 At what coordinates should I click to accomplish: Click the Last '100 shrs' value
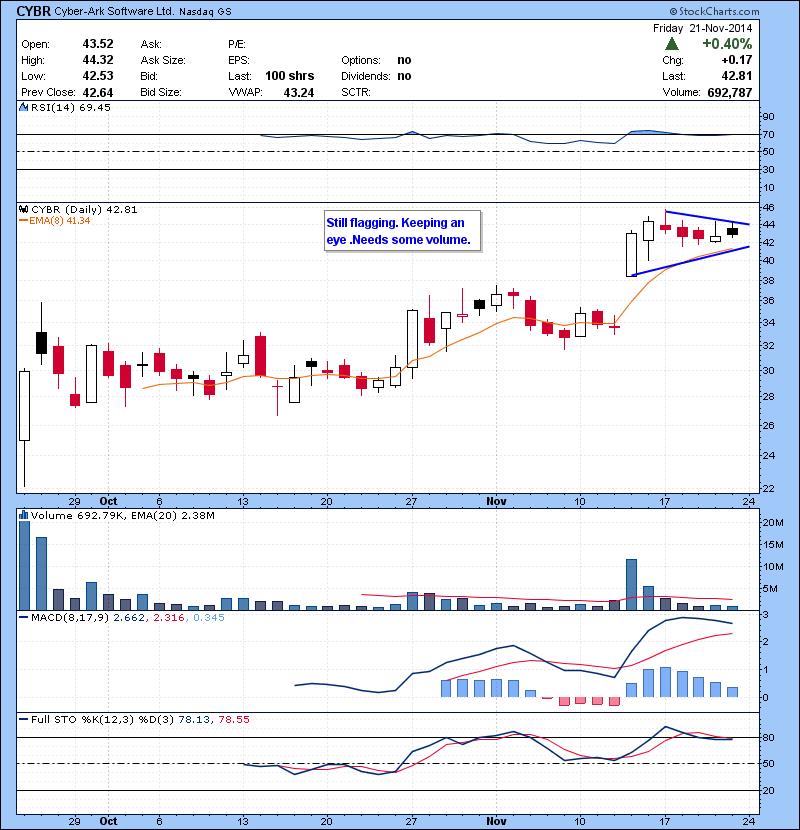coord(290,76)
